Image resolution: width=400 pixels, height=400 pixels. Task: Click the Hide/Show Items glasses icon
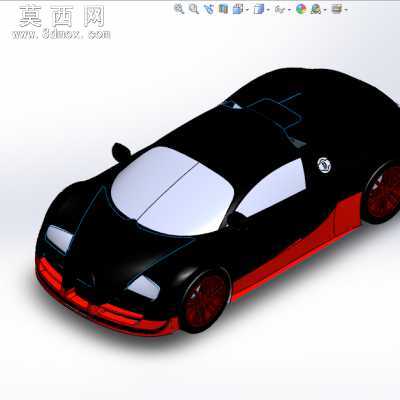[279, 9]
